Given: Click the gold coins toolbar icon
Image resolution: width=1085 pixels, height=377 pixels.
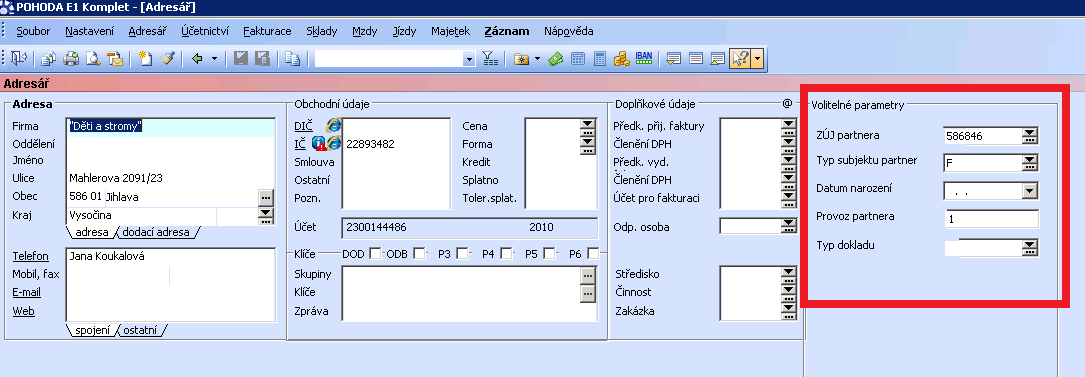Looking at the screenshot, I should pos(621,59).
